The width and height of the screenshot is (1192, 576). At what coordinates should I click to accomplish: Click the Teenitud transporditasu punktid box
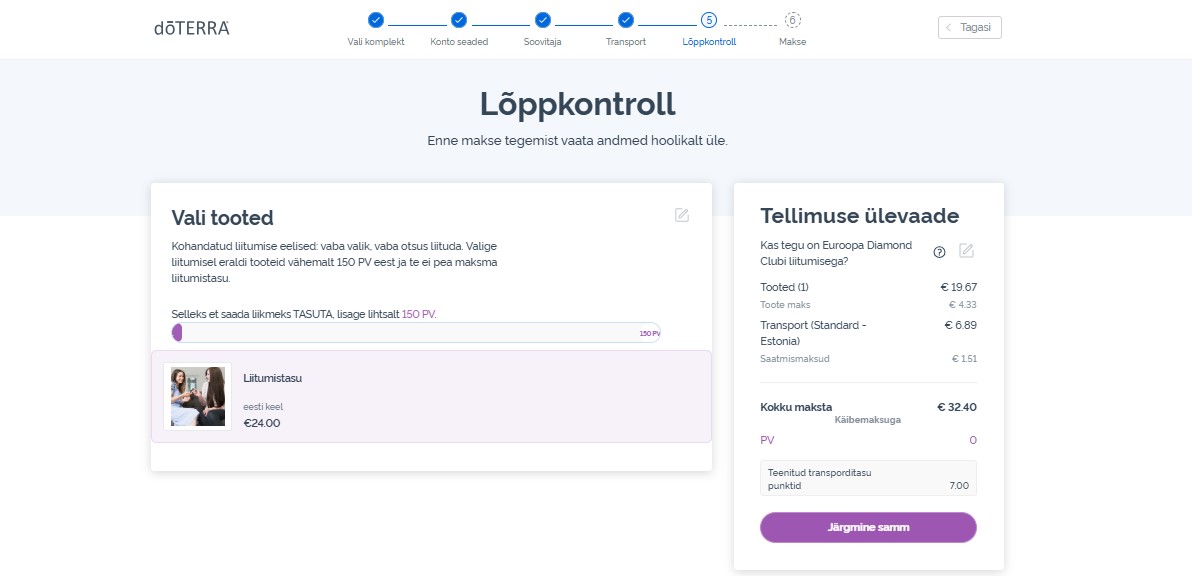(868, 479)
